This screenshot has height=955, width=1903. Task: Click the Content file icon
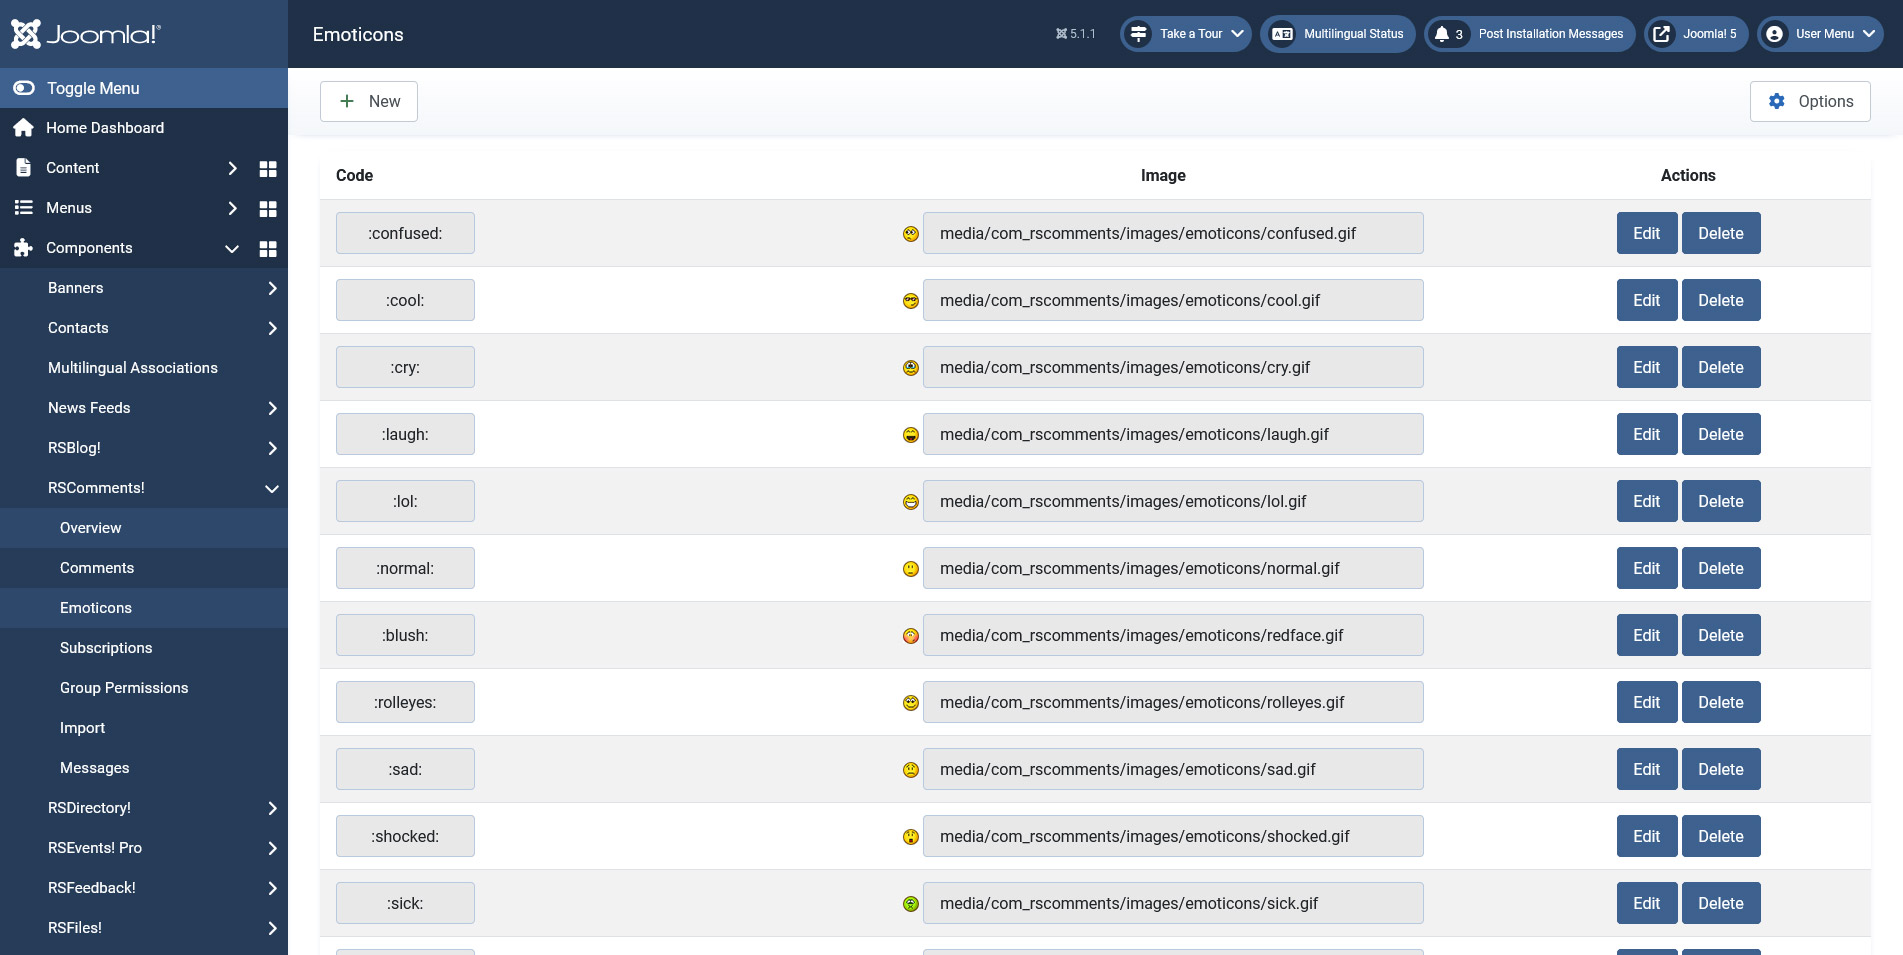coord(23,168)
